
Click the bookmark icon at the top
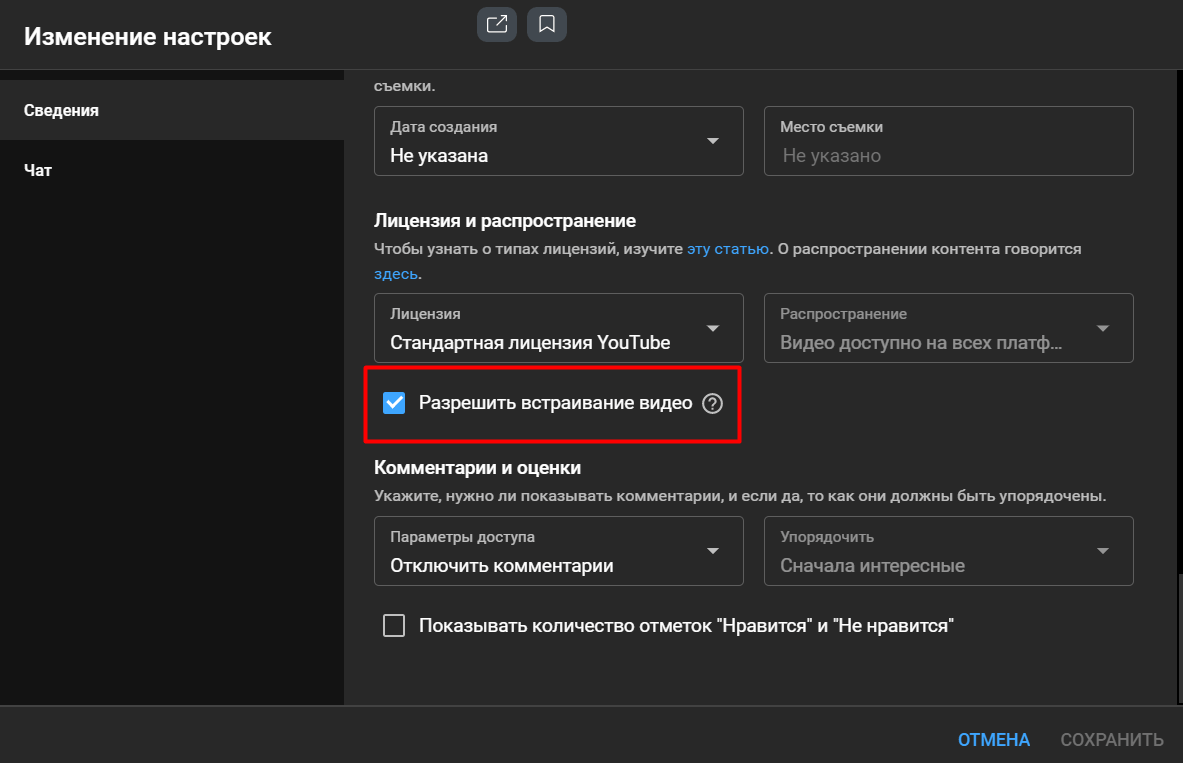point(546,25)
